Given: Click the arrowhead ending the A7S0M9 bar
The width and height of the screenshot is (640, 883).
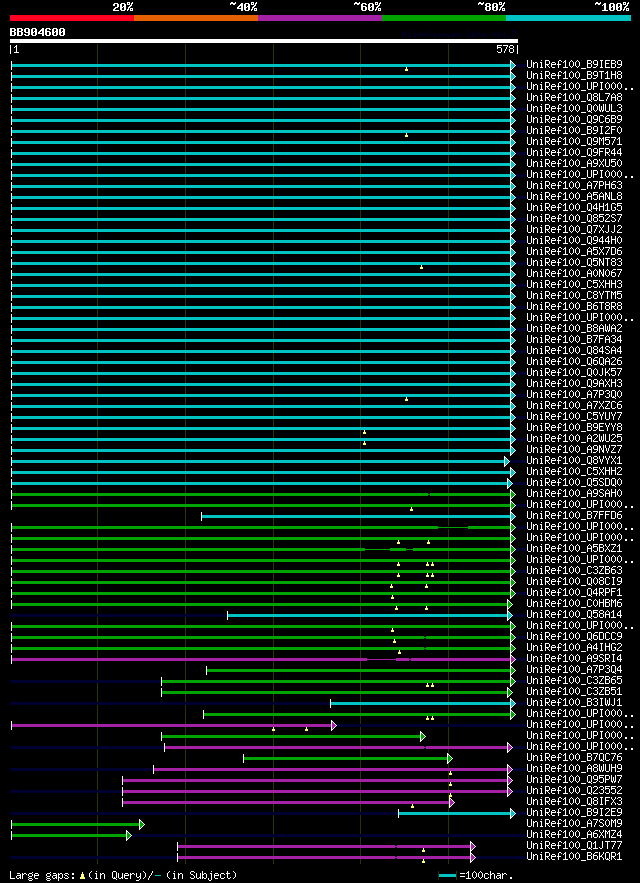Looking at the screenshot, I should [142, 824].
